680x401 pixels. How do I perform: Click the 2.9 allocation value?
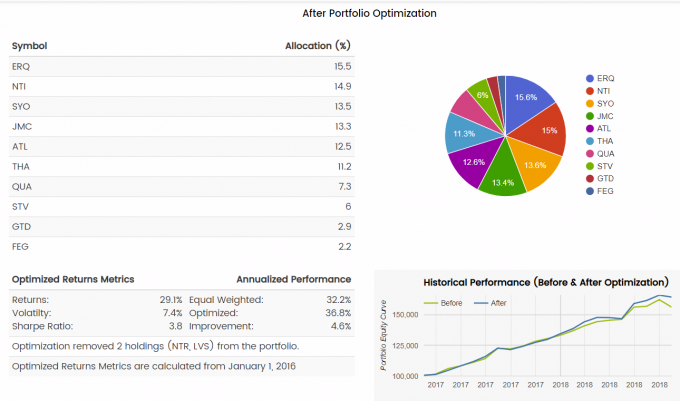pyautogui.click(x=345, y=227)
